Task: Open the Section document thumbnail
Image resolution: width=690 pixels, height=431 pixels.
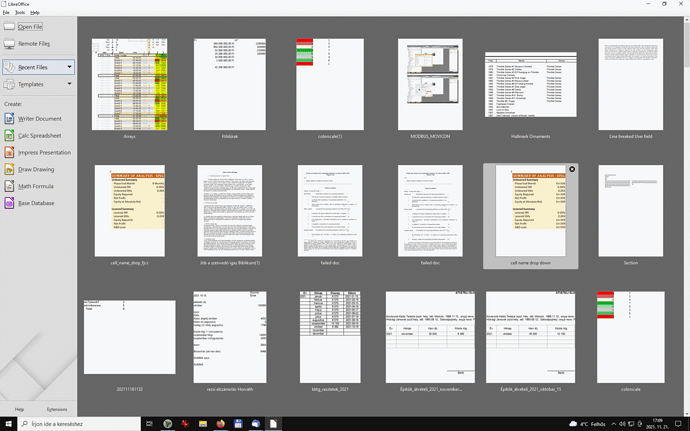Action: 631,211
